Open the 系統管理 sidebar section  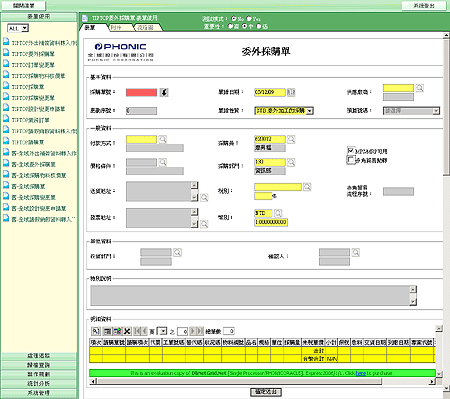click(x=39, y=393)
